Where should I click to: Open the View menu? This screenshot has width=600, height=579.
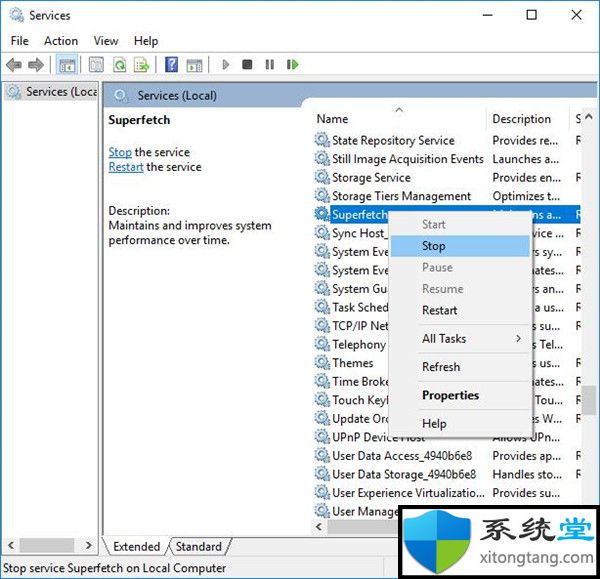coord(106,41)
